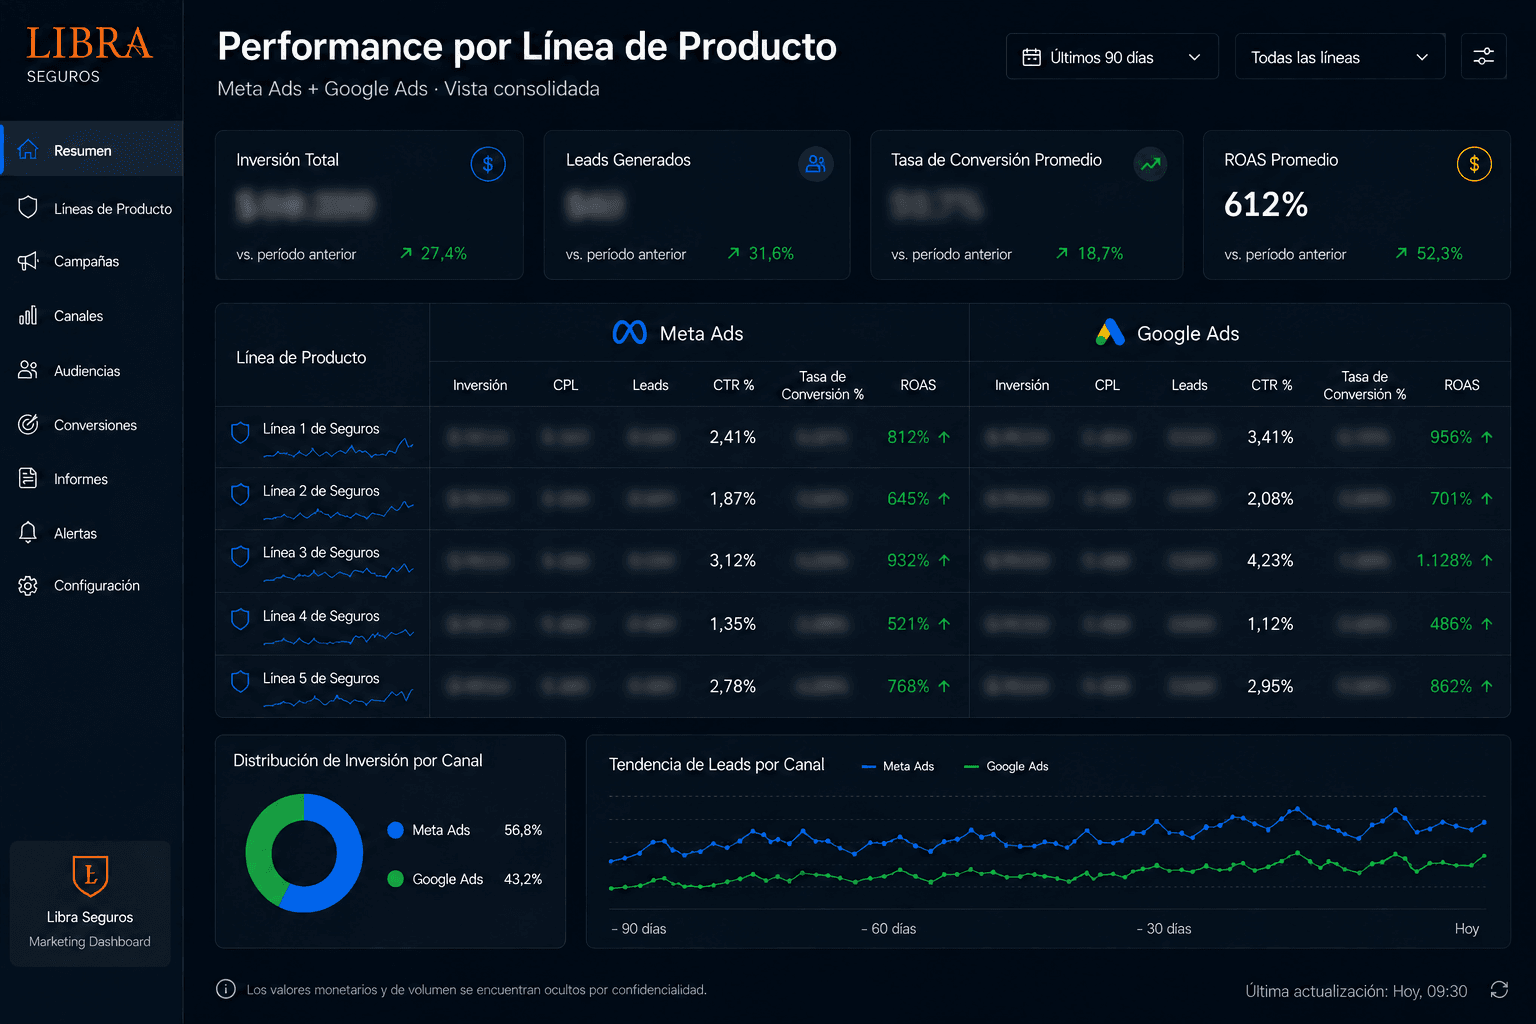Viewport: 1536px width, 1024px height.
Task: Click the Libra Seguros shield logo in sidebar card
Action: [x=90, y=876]
